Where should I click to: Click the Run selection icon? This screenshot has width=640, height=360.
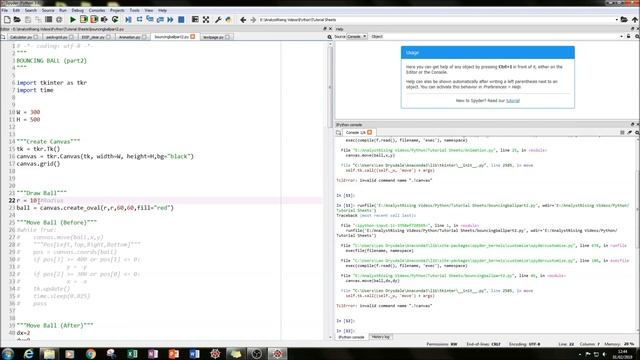tap(104, 19)
